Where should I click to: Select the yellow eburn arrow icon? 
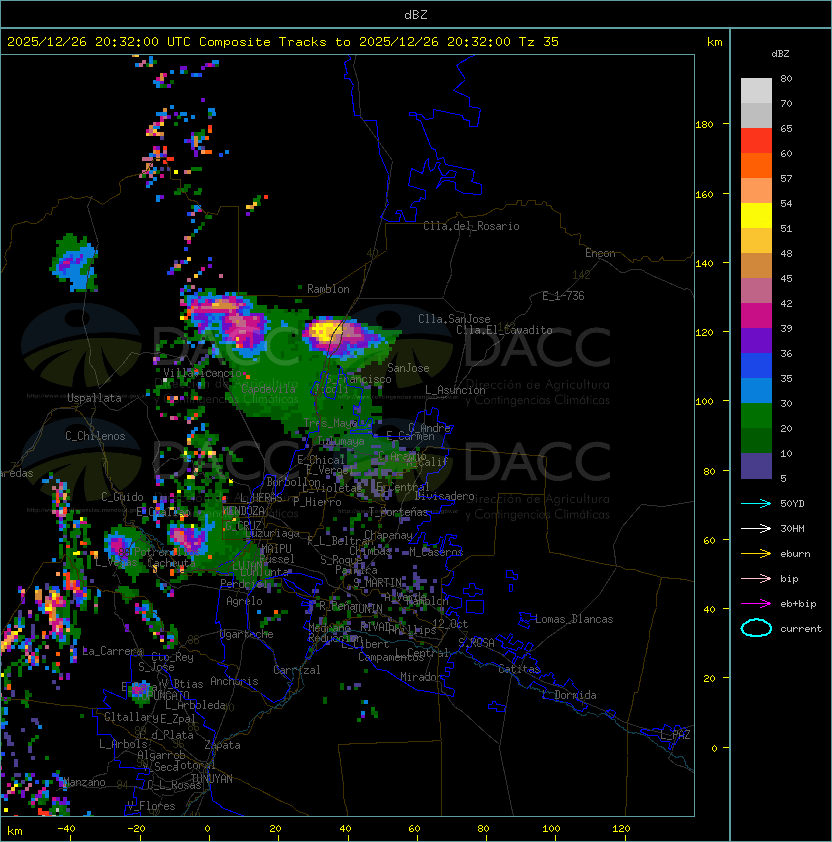(756, 554)
